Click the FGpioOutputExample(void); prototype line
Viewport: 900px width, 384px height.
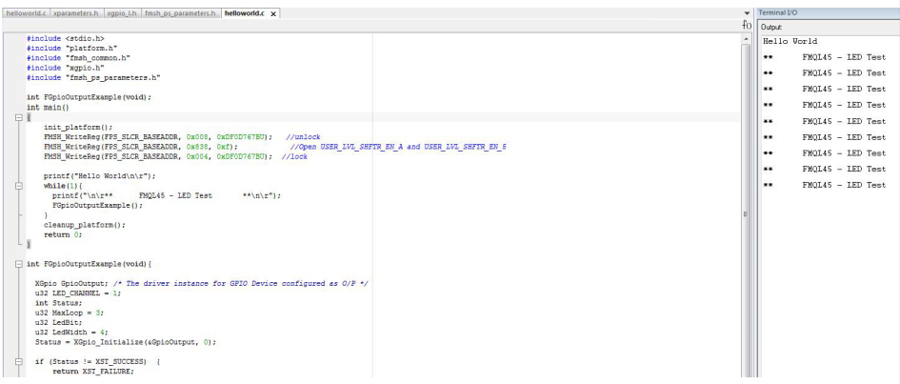[x=89, y=97]
